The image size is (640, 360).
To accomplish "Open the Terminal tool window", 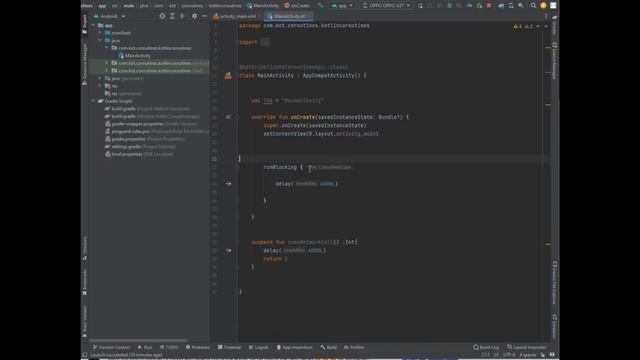I will click(x=229, y=347).
